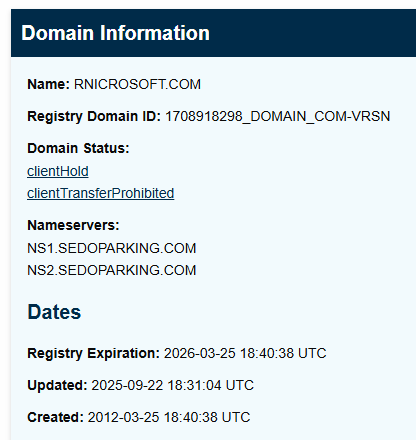Click the NS1.SEDOPARKING.COM nameserver entry
The width and height of the screenshot is (416, 440).
pos(112,248)
